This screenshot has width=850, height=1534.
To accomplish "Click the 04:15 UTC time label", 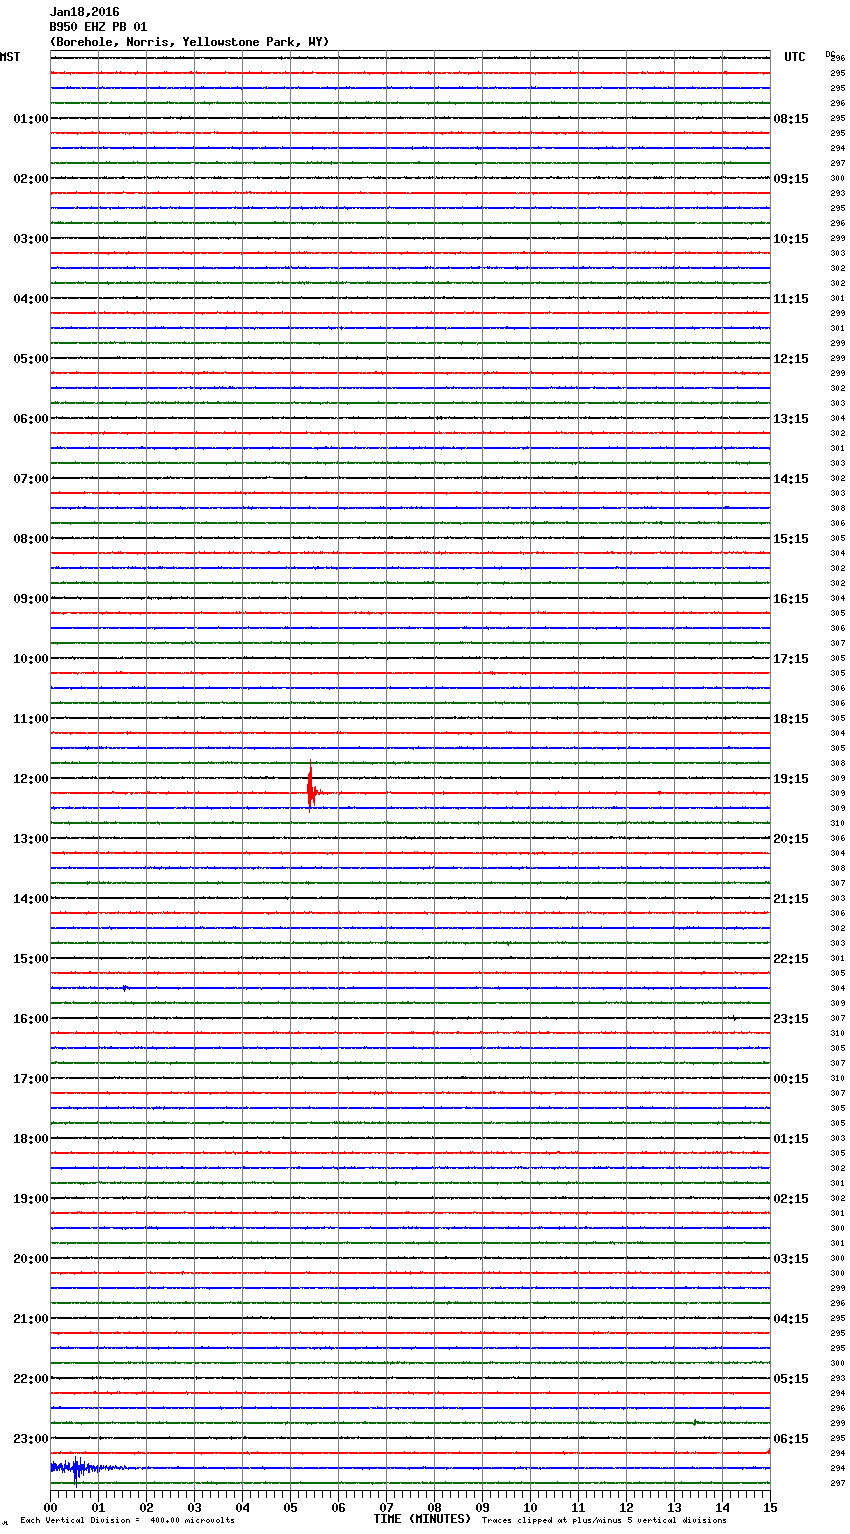I will tap(791, 1319).
